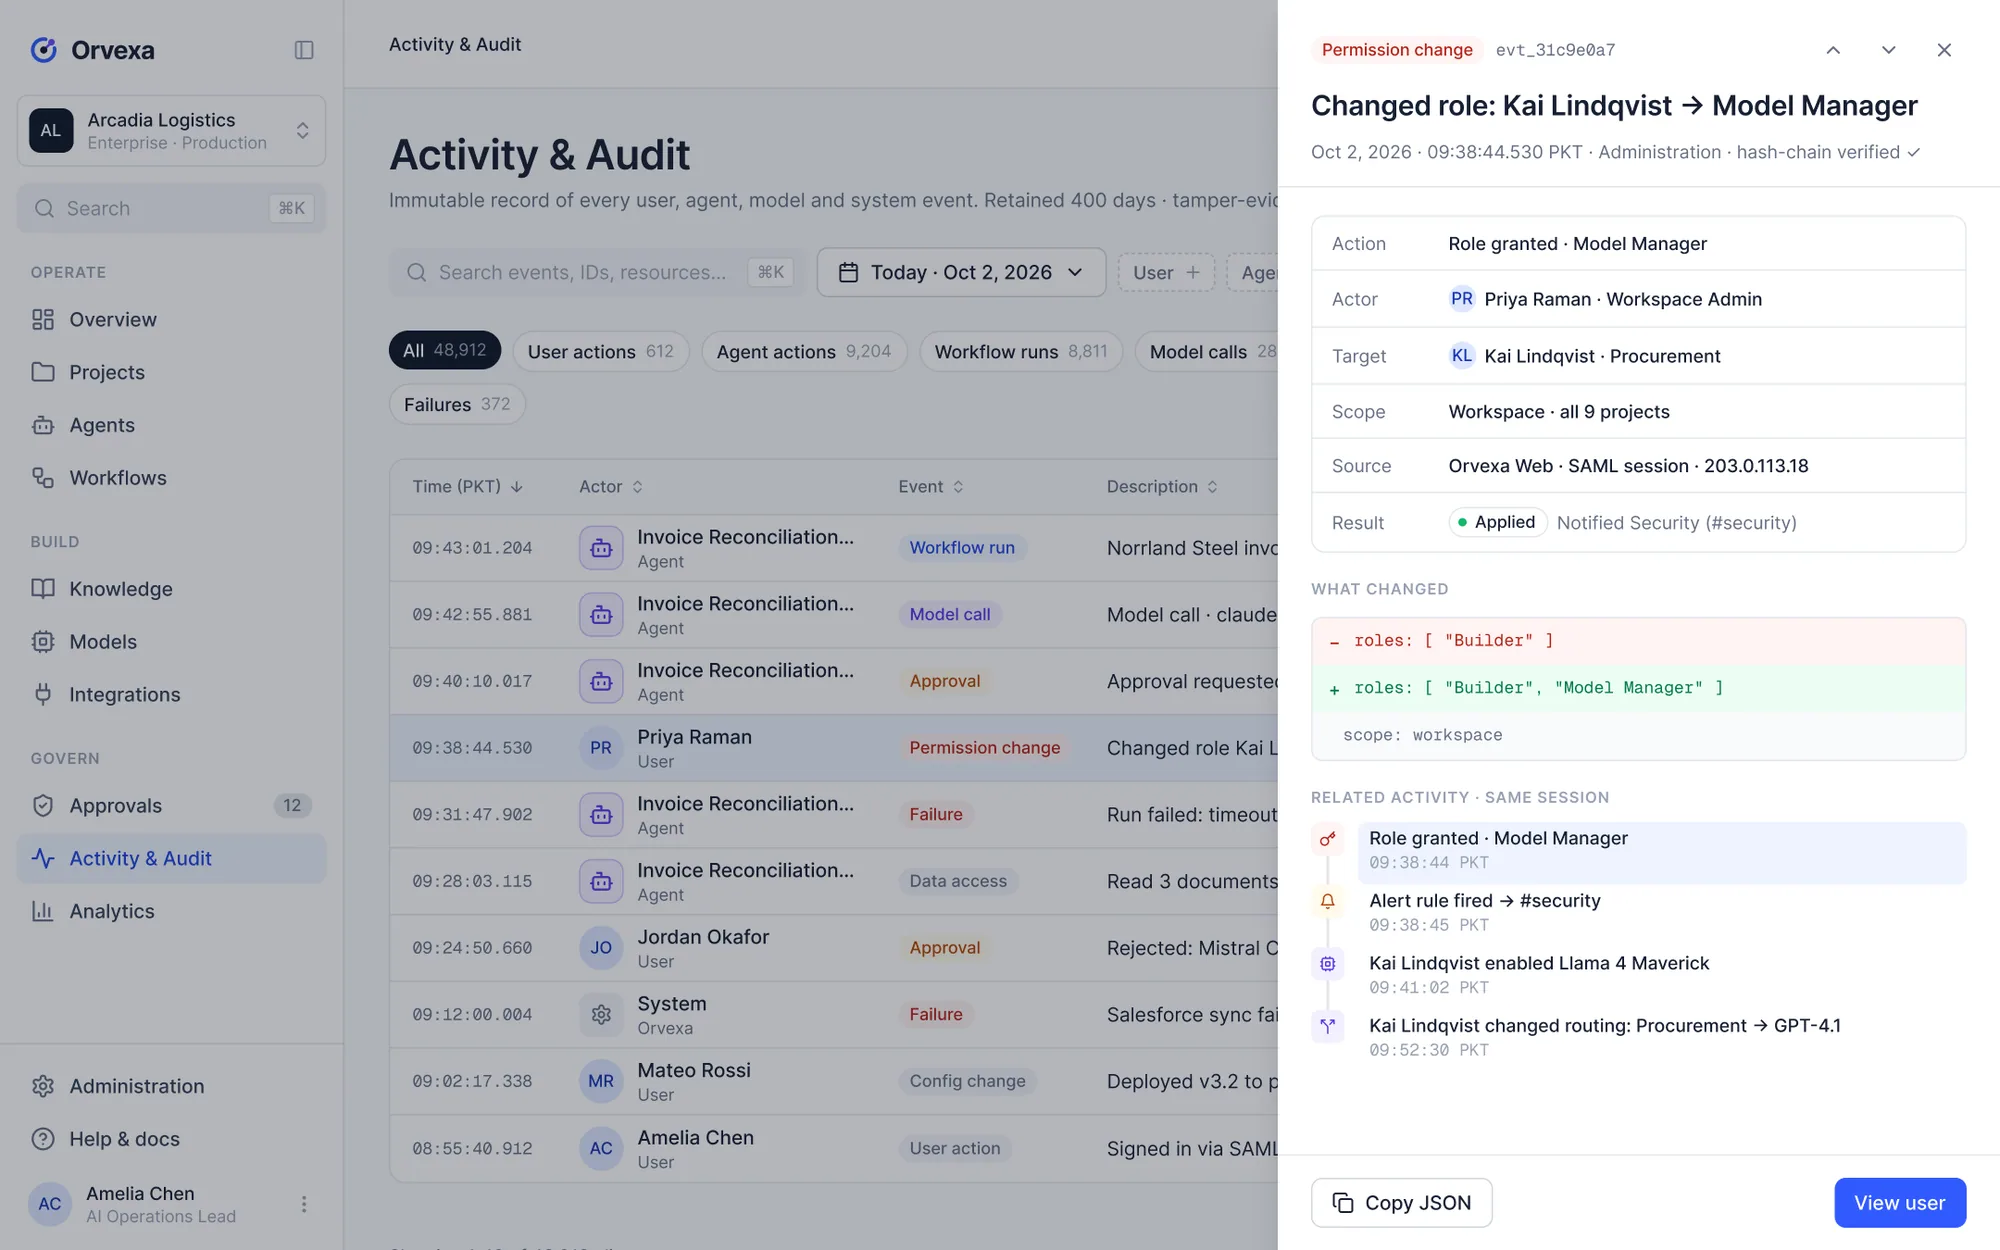The width and height of the screenshot is (2000, 1250).
Task: Switch to the Workflow runs tab
Action: coord(1021,351)
